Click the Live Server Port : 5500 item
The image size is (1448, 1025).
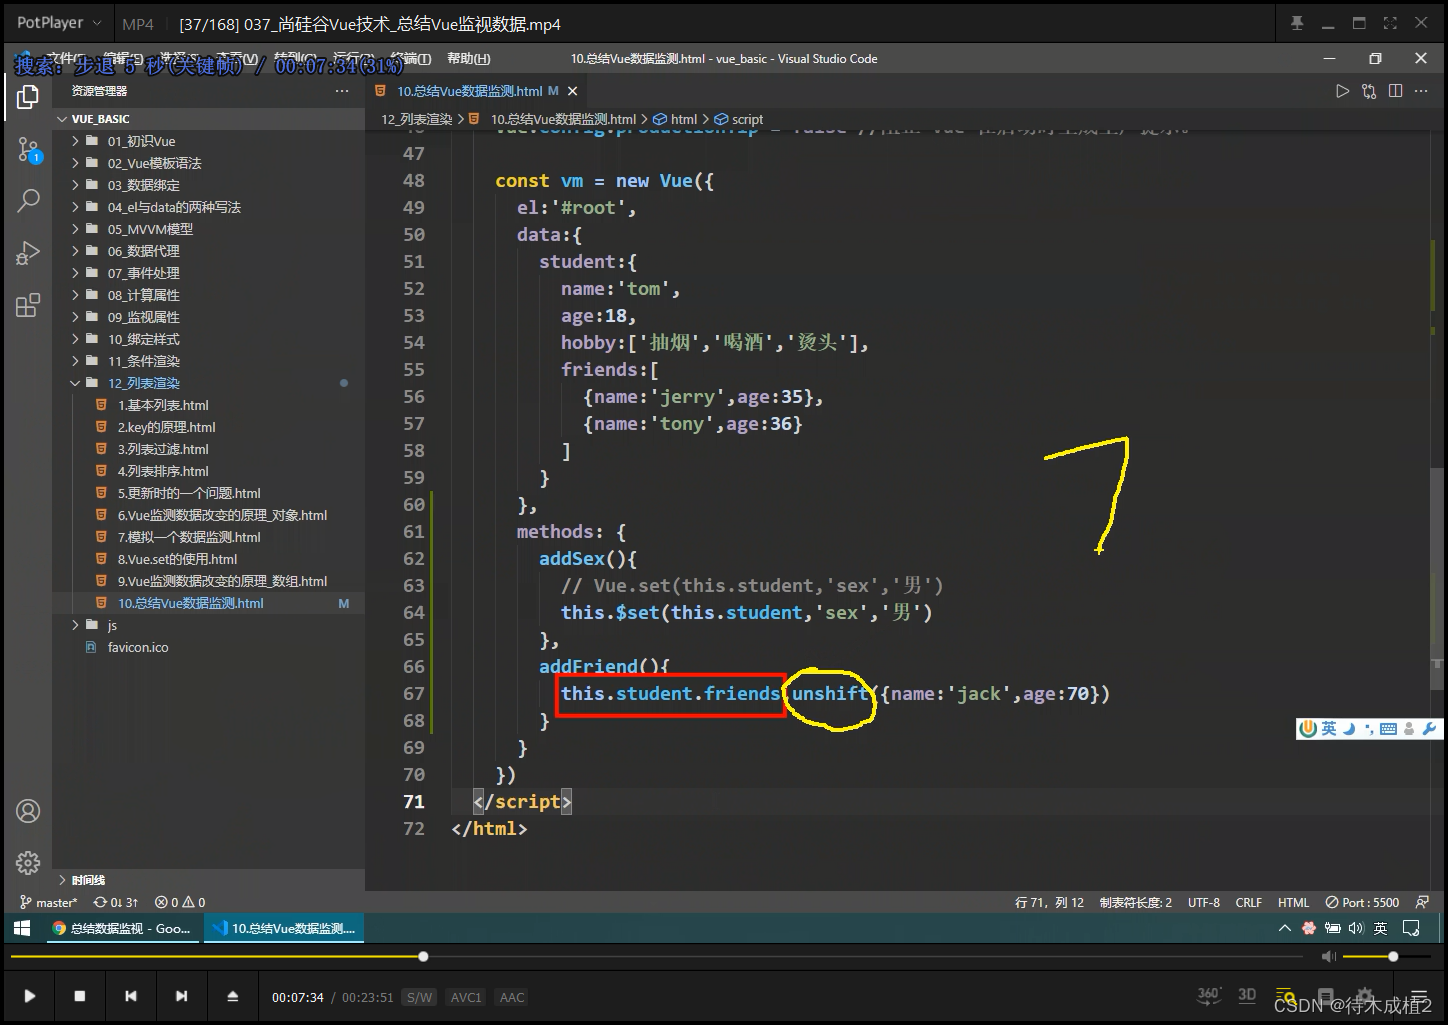pyautogui.click(x=1362, y=902)
